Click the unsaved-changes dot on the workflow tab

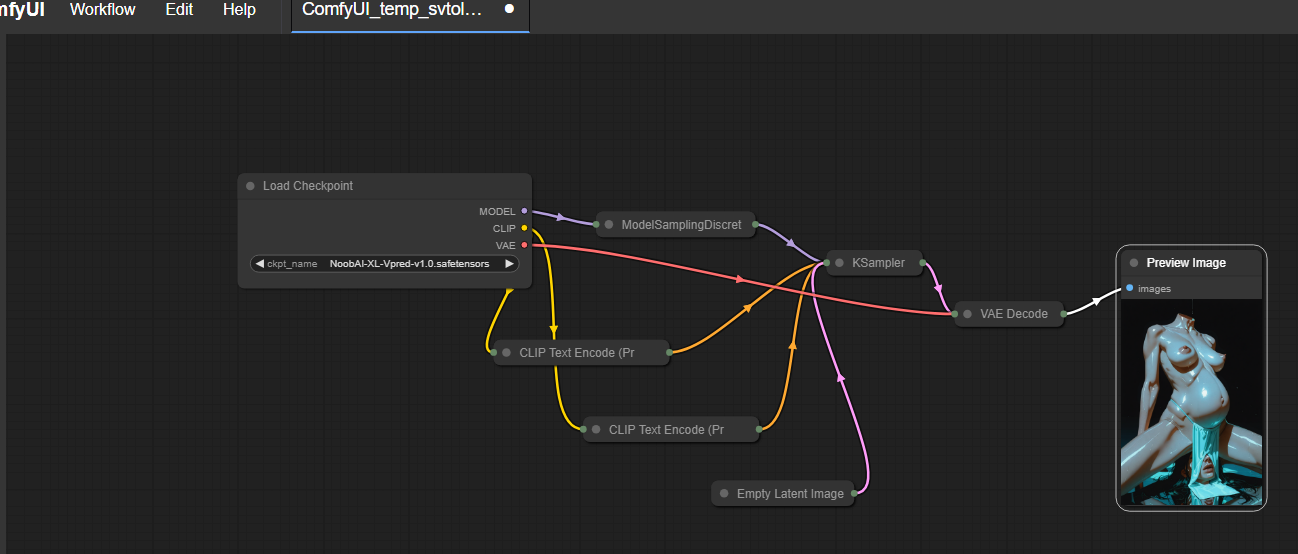tap(509, 9)
